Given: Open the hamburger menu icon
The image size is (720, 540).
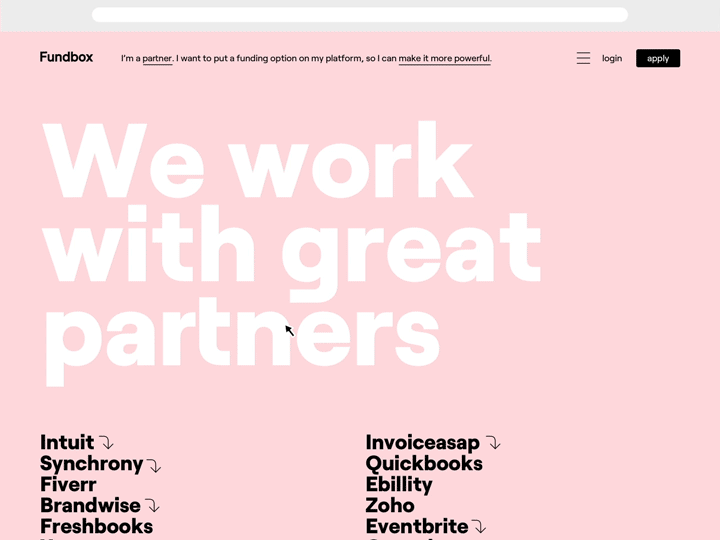Looking at the screenshot, I should click(583, 58).
